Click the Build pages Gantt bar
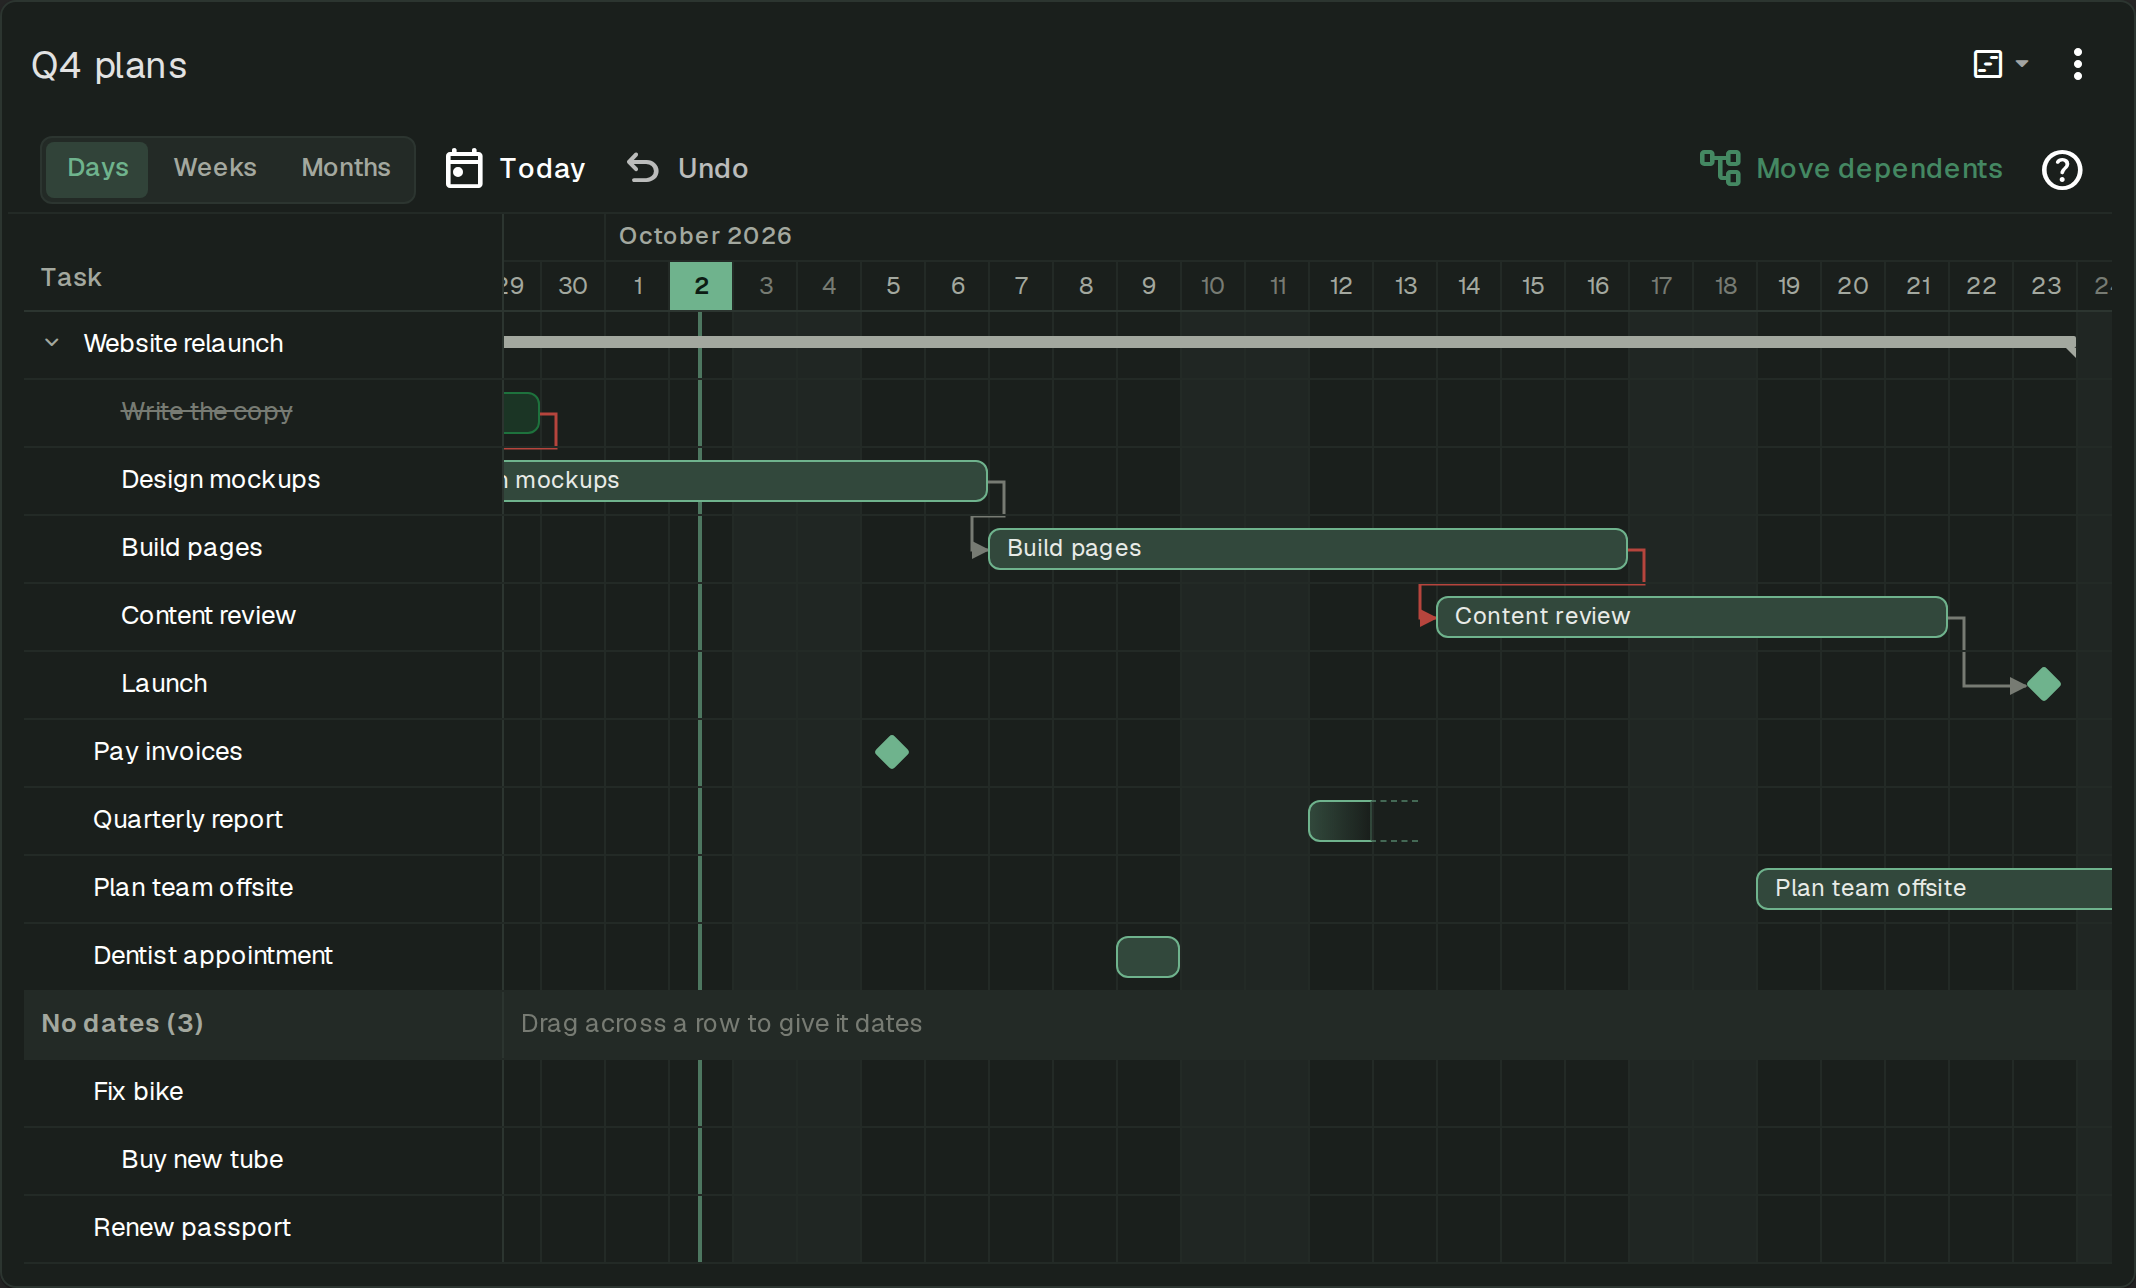The image size is (2136, 1288). coord(1308,549)
